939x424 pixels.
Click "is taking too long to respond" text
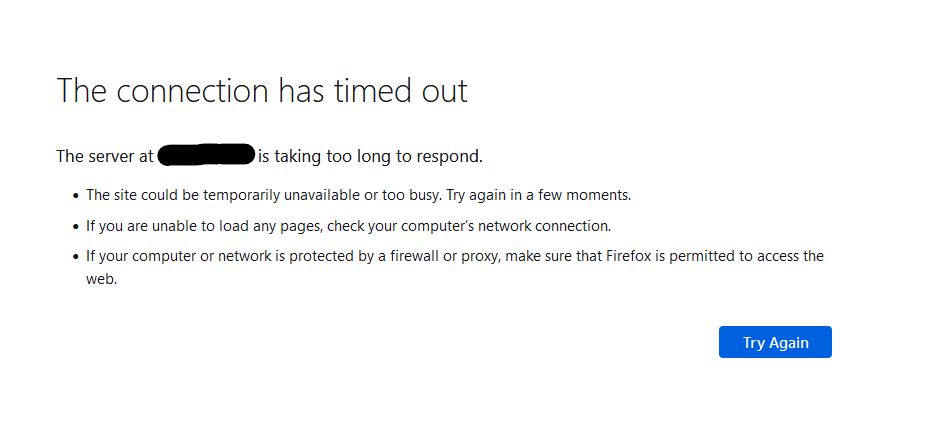(370, 156)
